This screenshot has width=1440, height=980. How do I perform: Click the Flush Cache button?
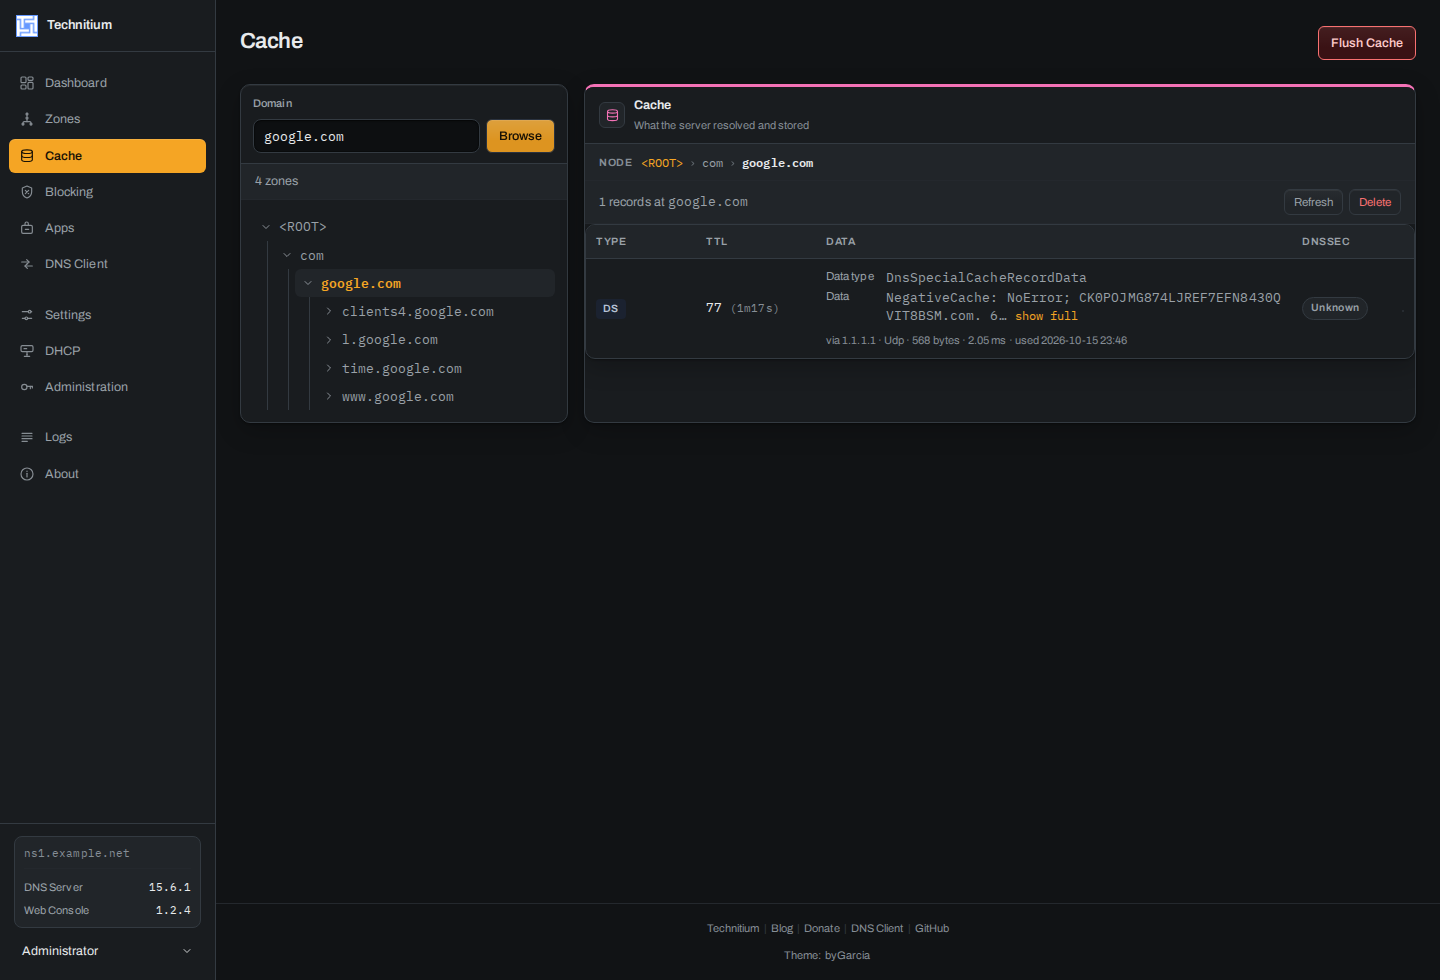coord(1366,43)
